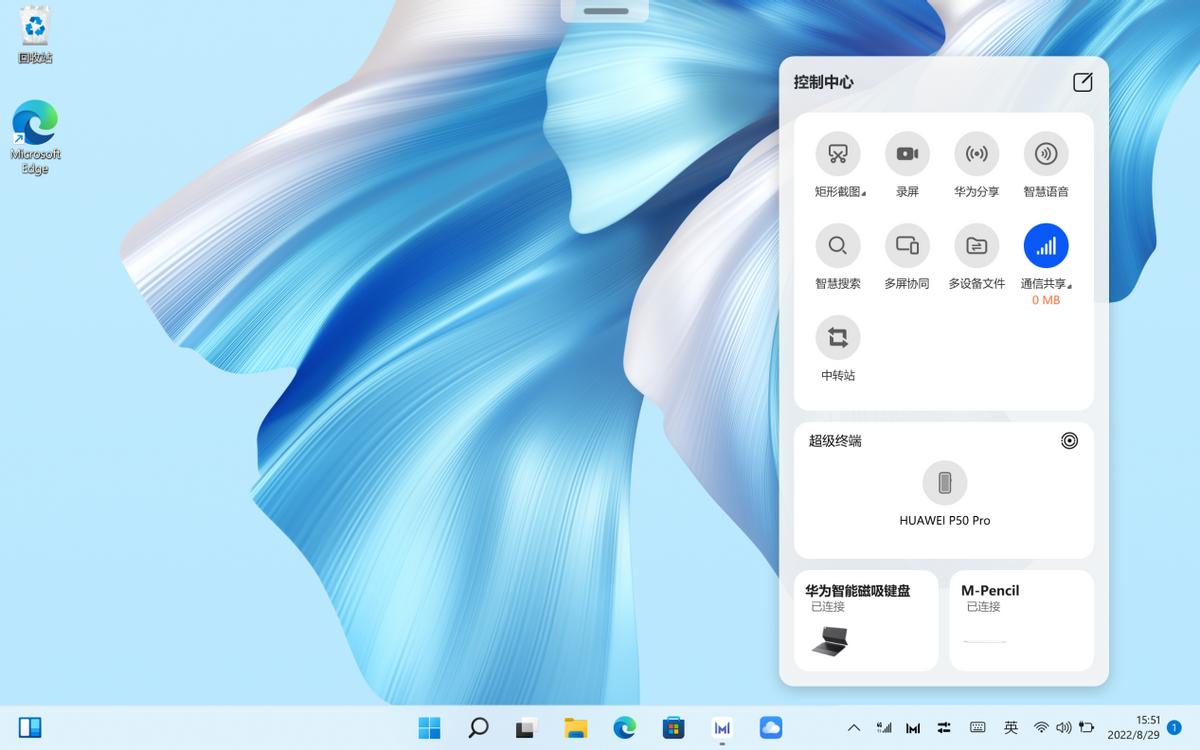
Task: Expand hidden system tray icons chevron
Action: (853, 728)
